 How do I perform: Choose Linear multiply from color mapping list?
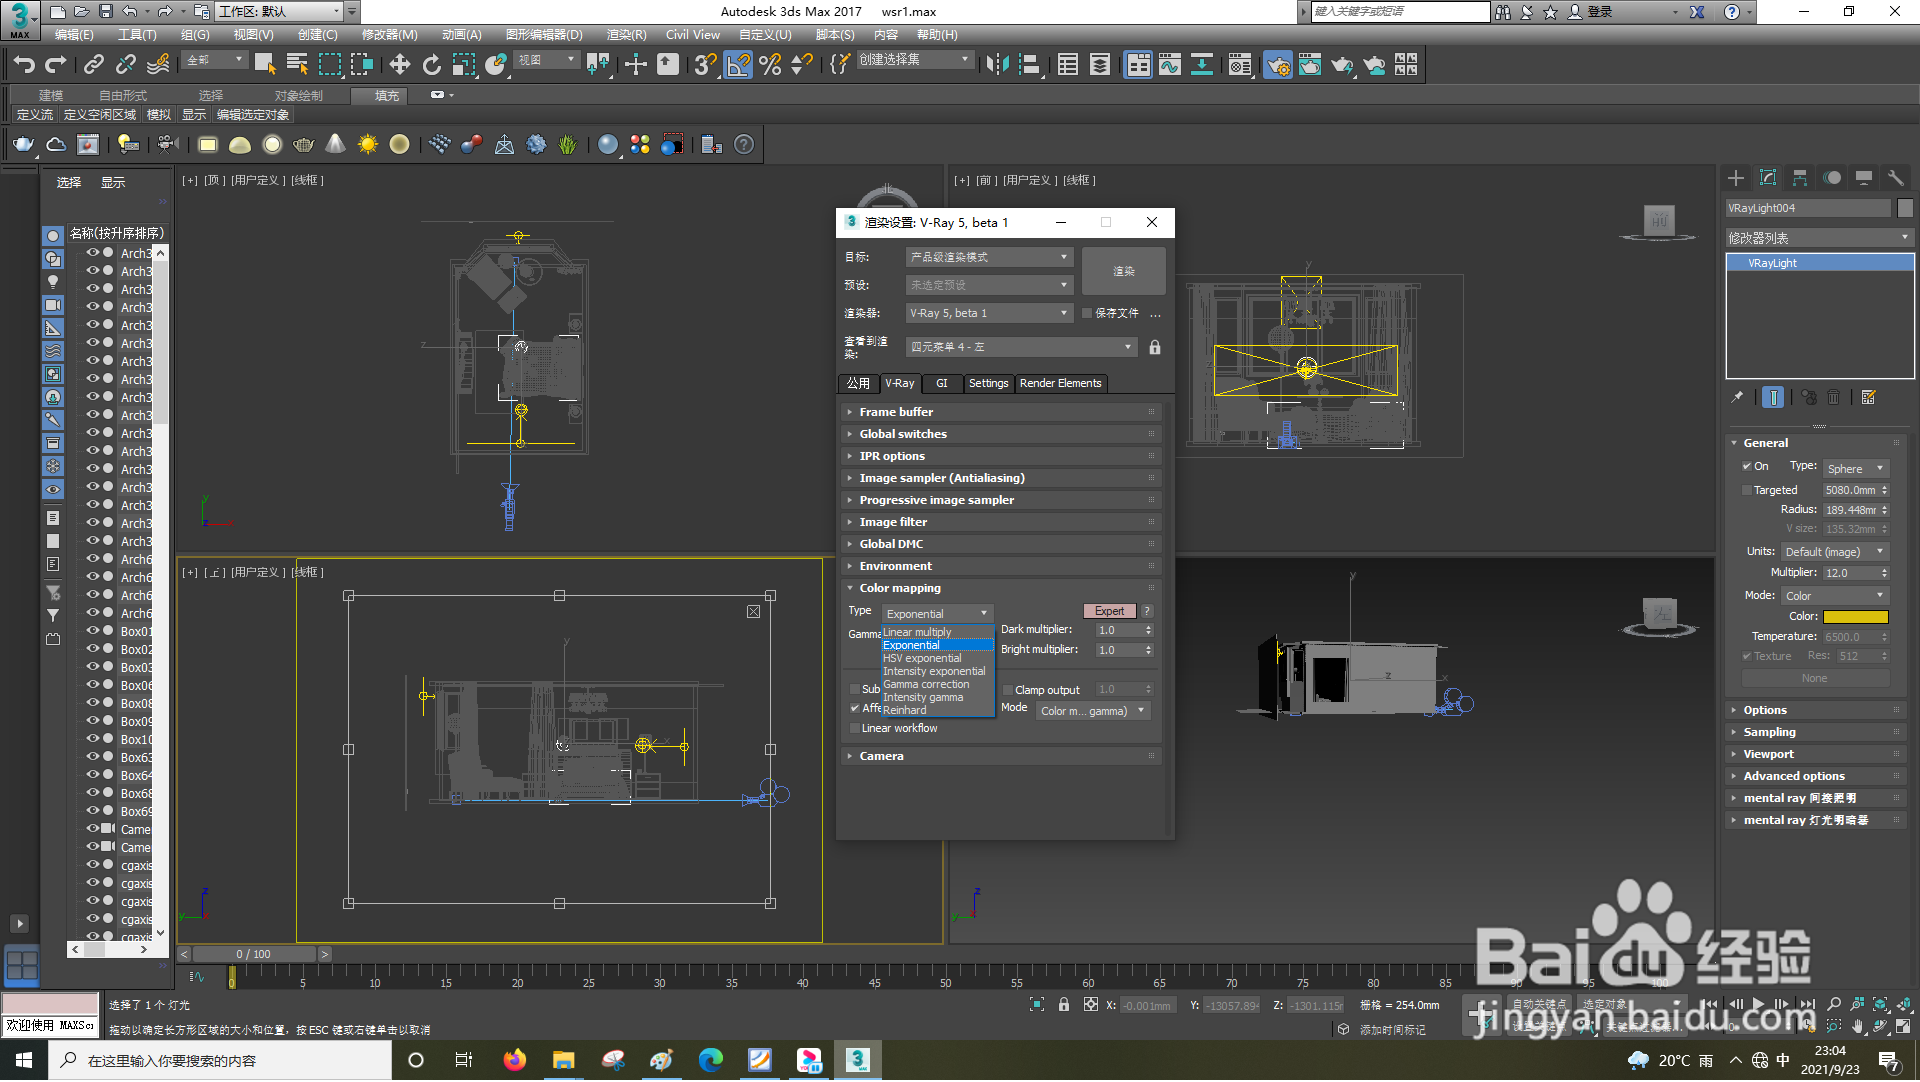click(938, 632)
